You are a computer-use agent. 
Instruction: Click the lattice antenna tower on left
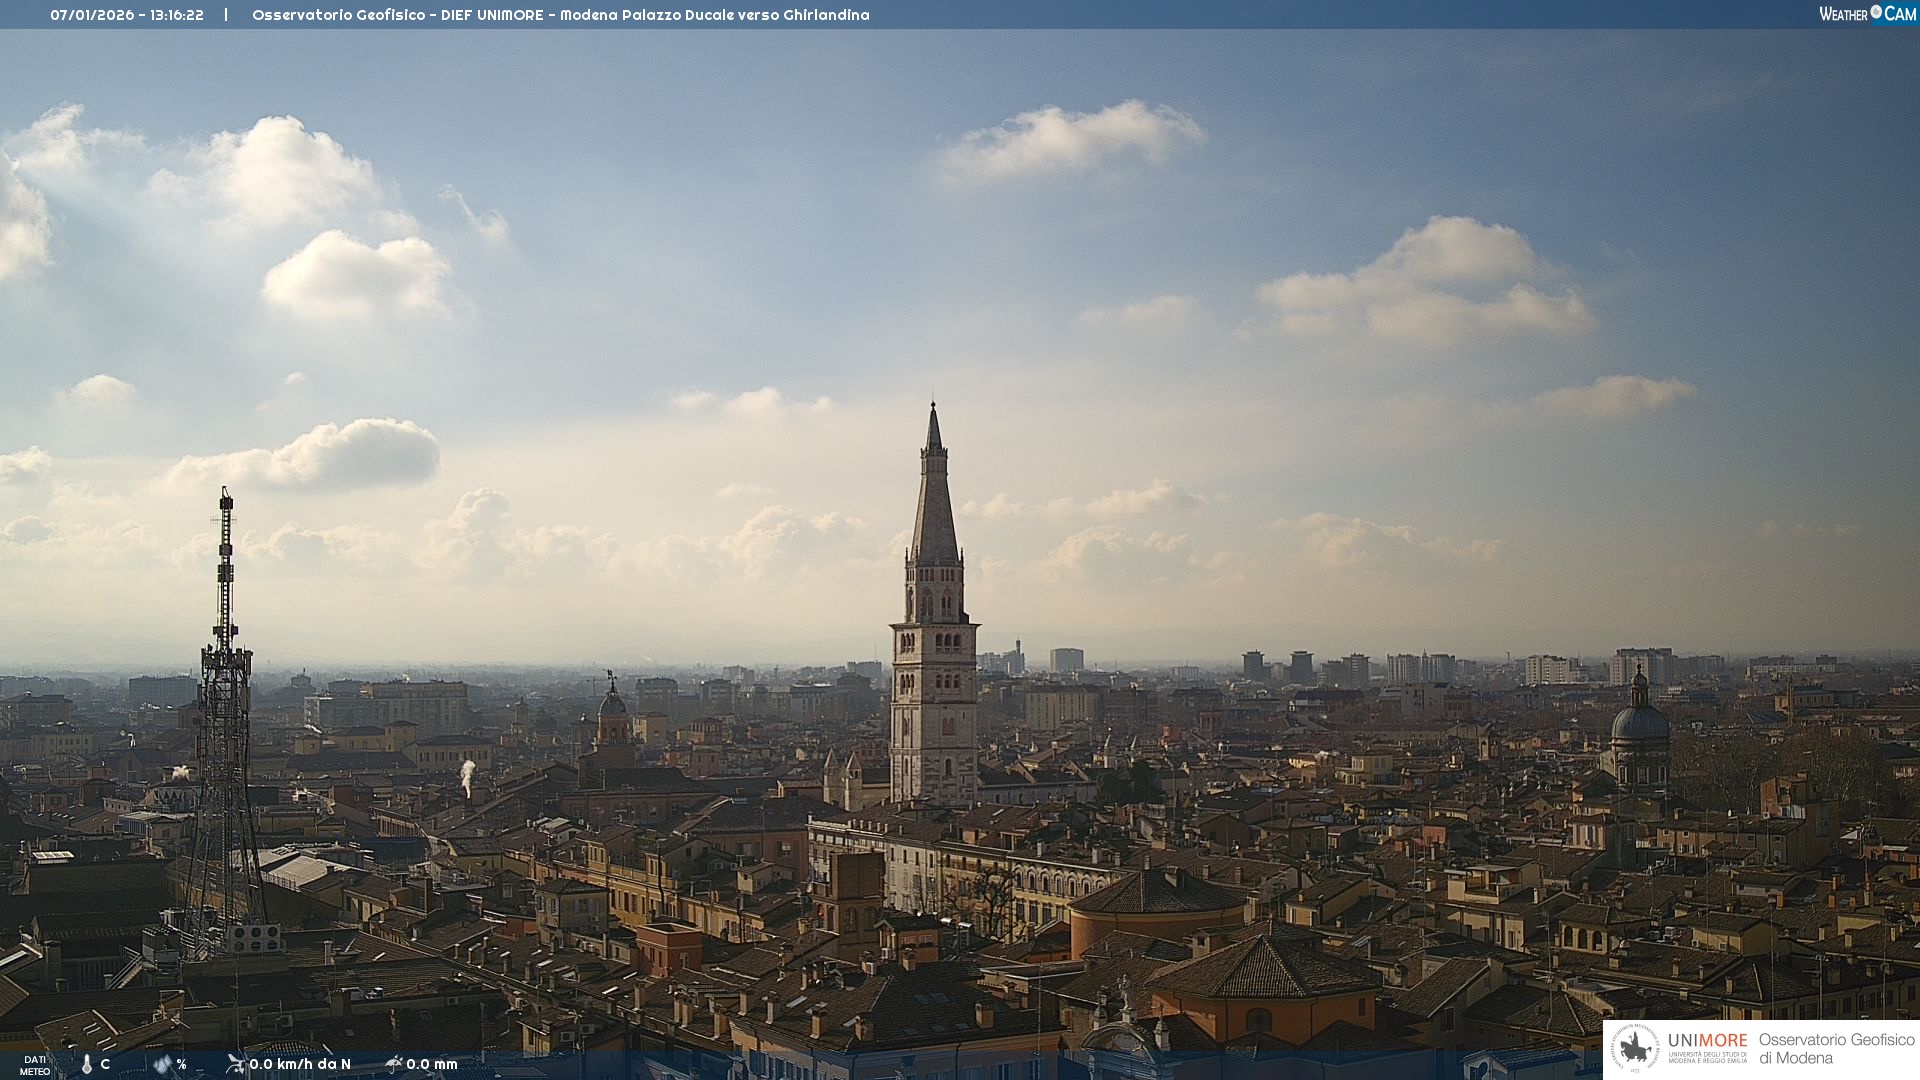[225, 700]
